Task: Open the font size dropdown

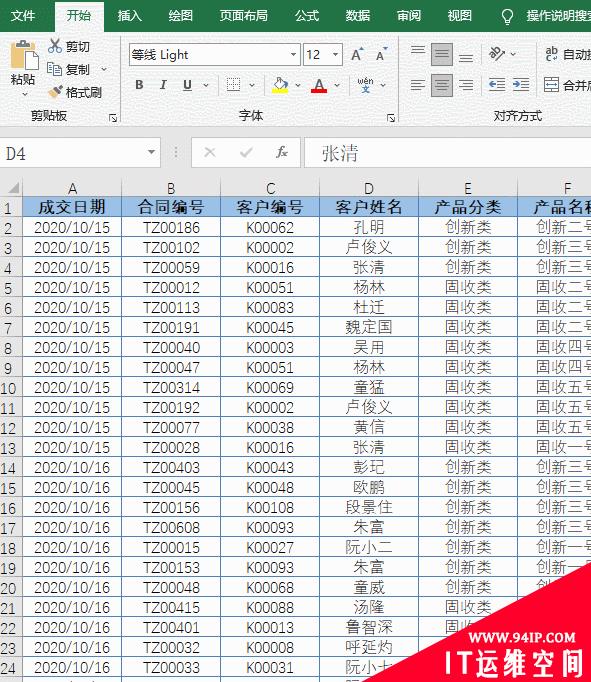Action: pos(335,55)
